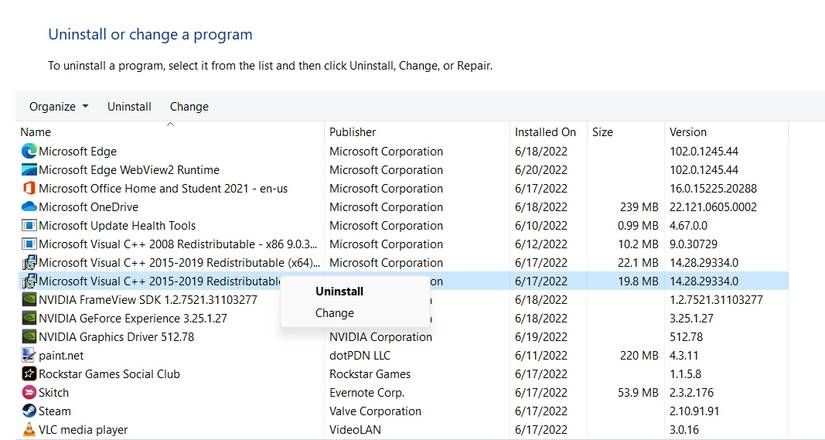This screenshot has height=440, width=825.
Task: Select the VLC media player name
Action: 83,430
